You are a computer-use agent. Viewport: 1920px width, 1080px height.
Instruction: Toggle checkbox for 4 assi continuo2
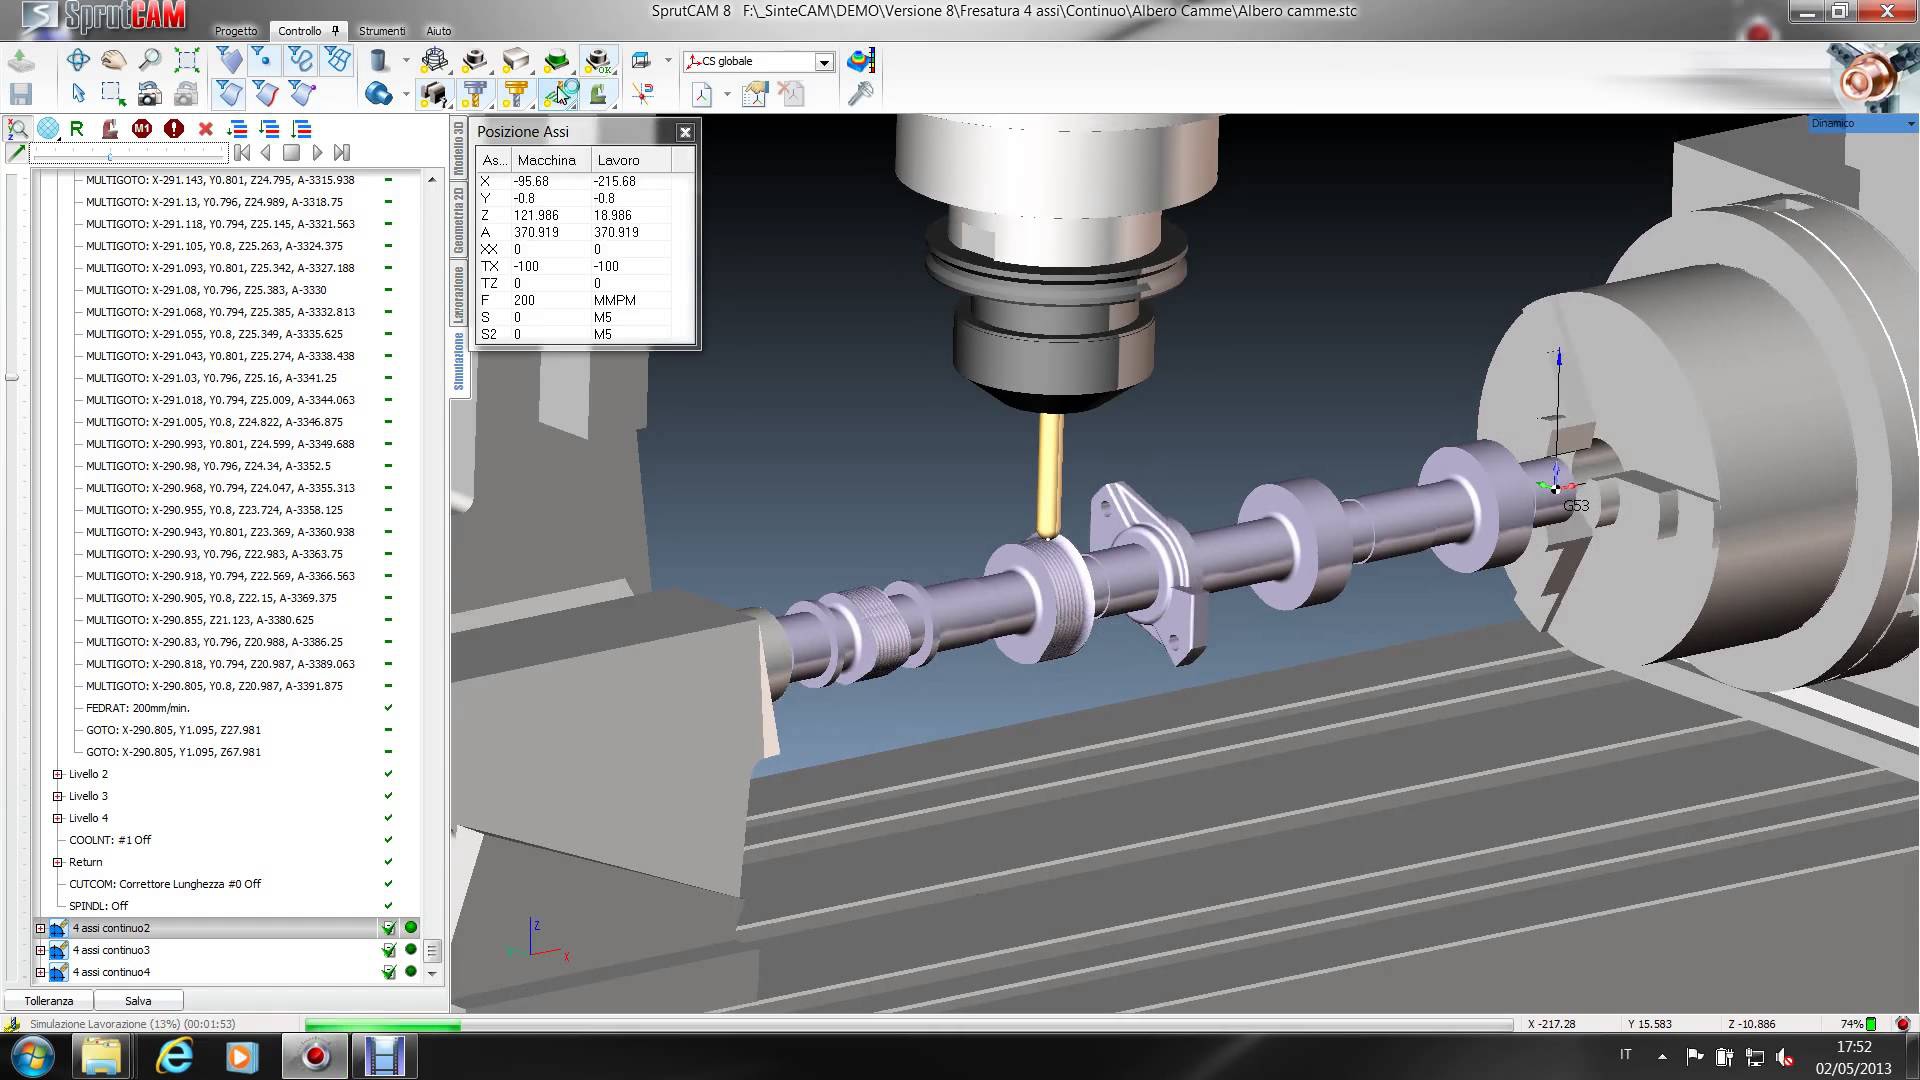[x=388, y=928]
